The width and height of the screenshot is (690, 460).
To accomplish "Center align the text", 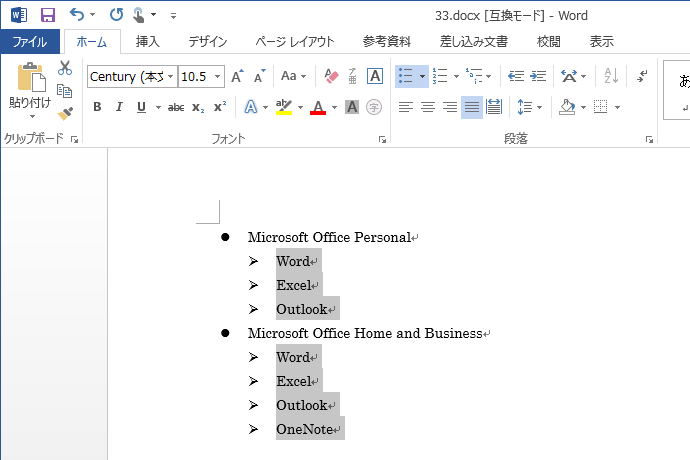I will [428, 107].
